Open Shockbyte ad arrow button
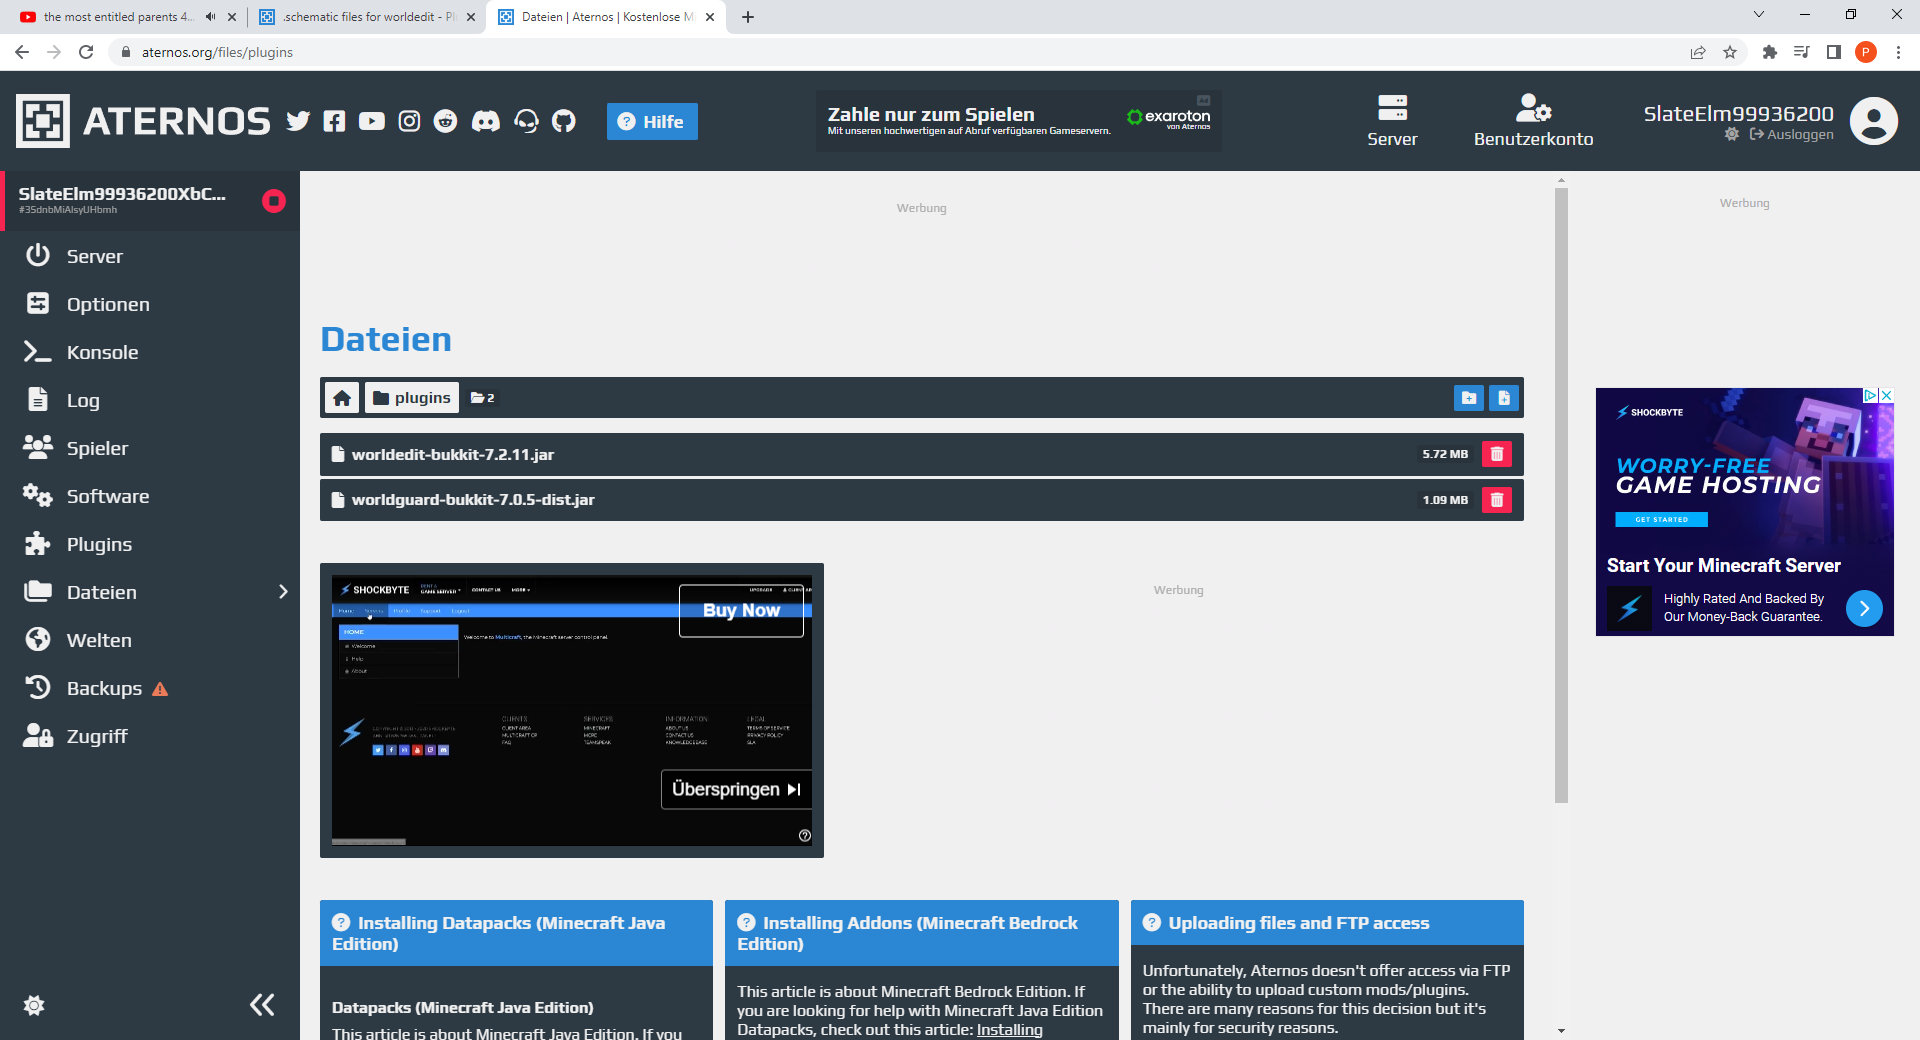The image size is (1920, 1040). [1864, 608]
